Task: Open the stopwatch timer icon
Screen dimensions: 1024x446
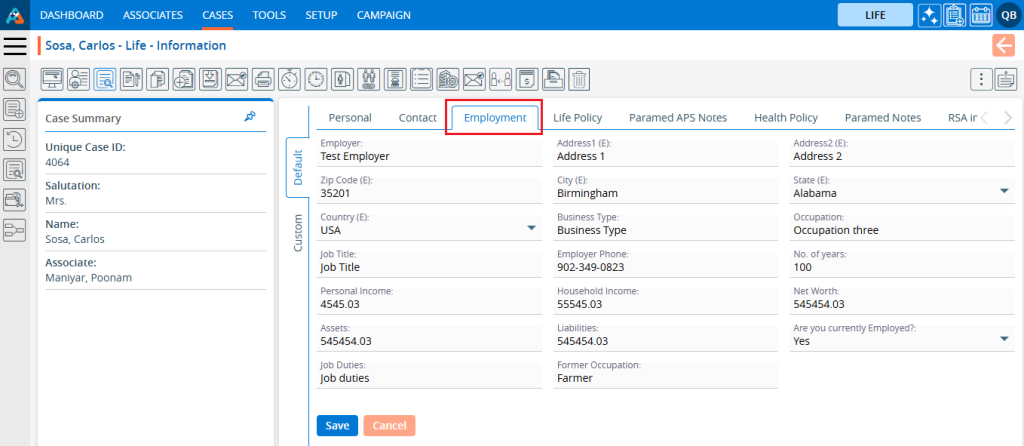Action: [288, 79]
